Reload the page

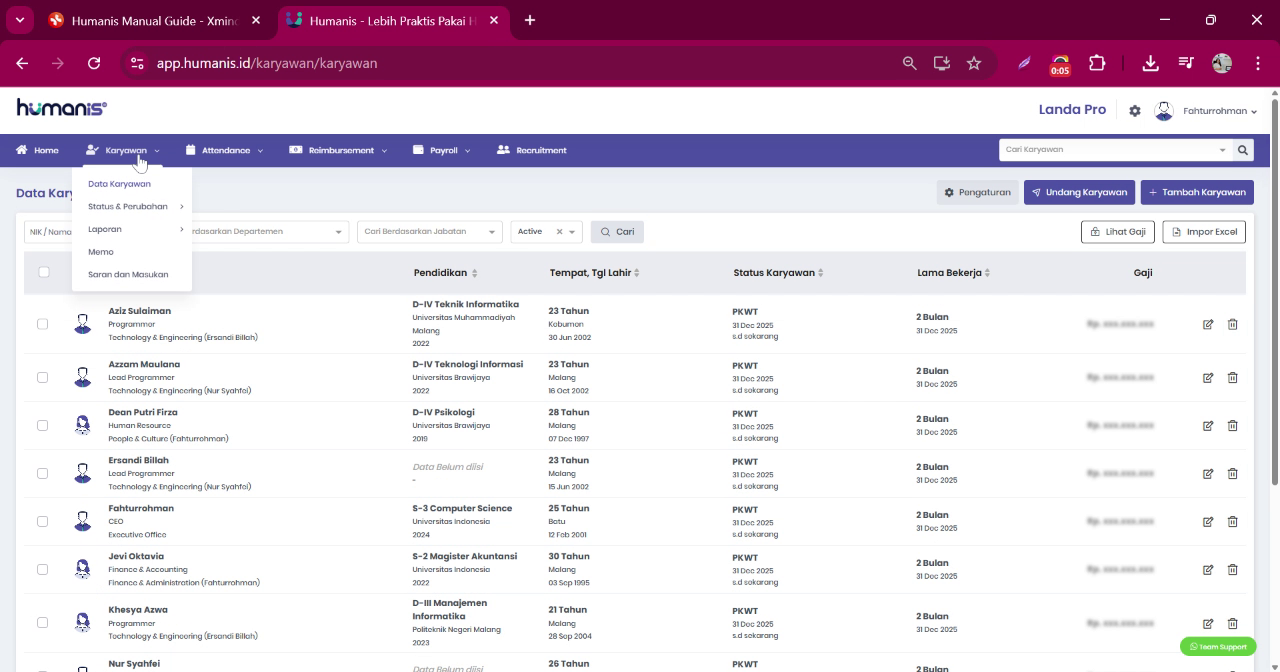[94, 63]
